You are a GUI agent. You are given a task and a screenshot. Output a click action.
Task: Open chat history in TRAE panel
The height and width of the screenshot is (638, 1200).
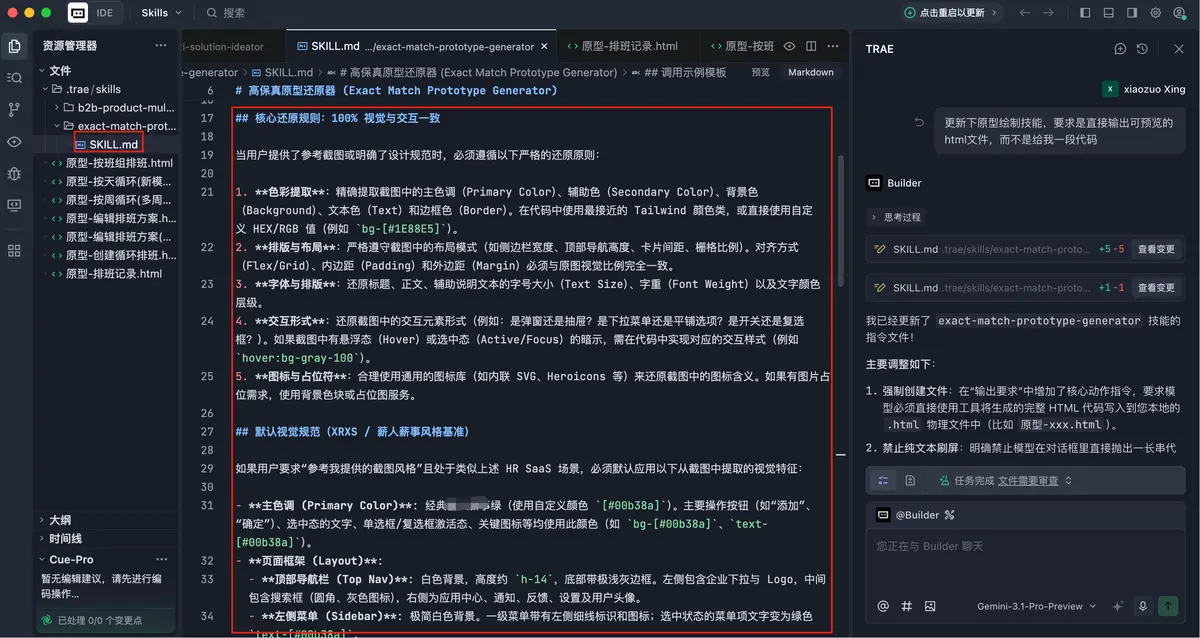click(x=1142, y=49)
